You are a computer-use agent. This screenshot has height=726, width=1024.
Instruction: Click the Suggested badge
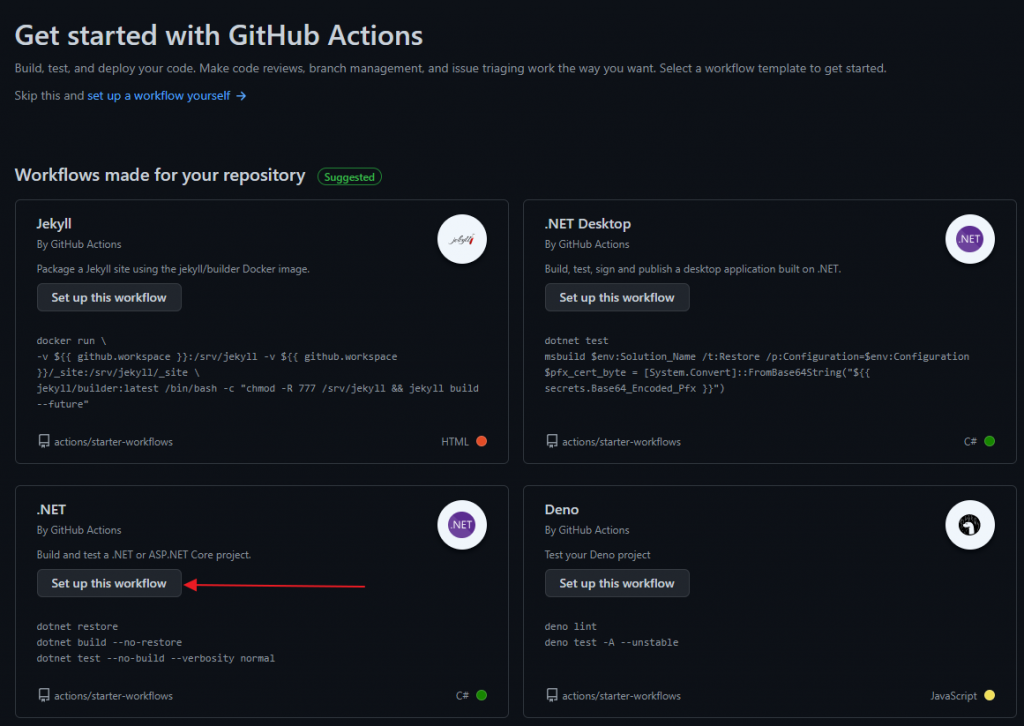click(x=349, y=177)
